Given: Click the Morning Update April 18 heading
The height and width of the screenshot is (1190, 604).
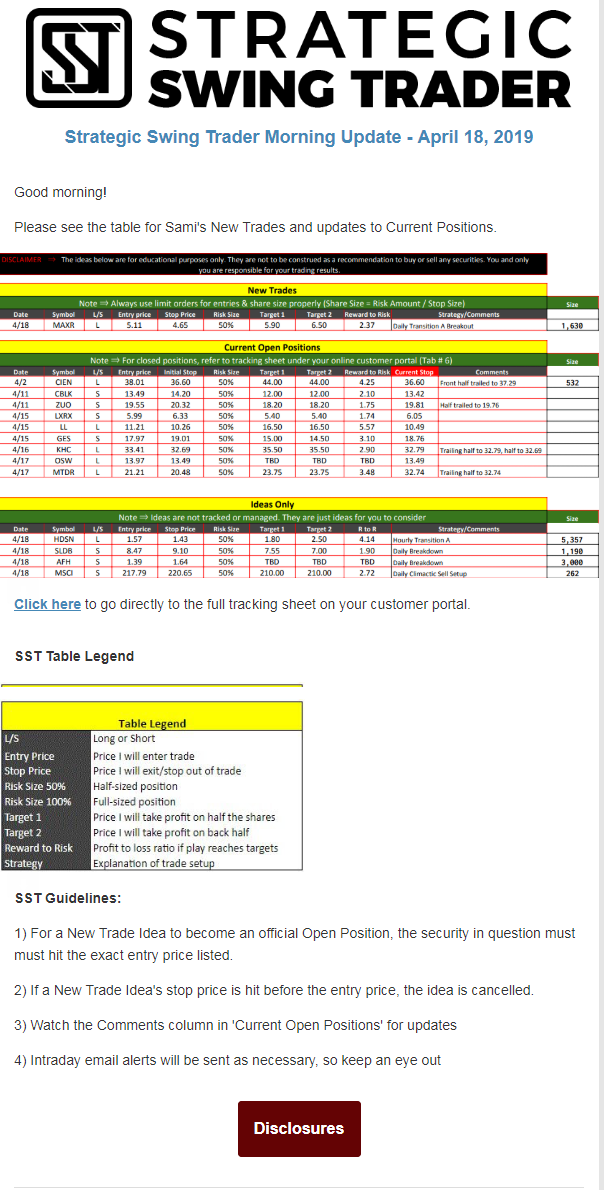Looking at the screenshot, I should click(299, 137).
